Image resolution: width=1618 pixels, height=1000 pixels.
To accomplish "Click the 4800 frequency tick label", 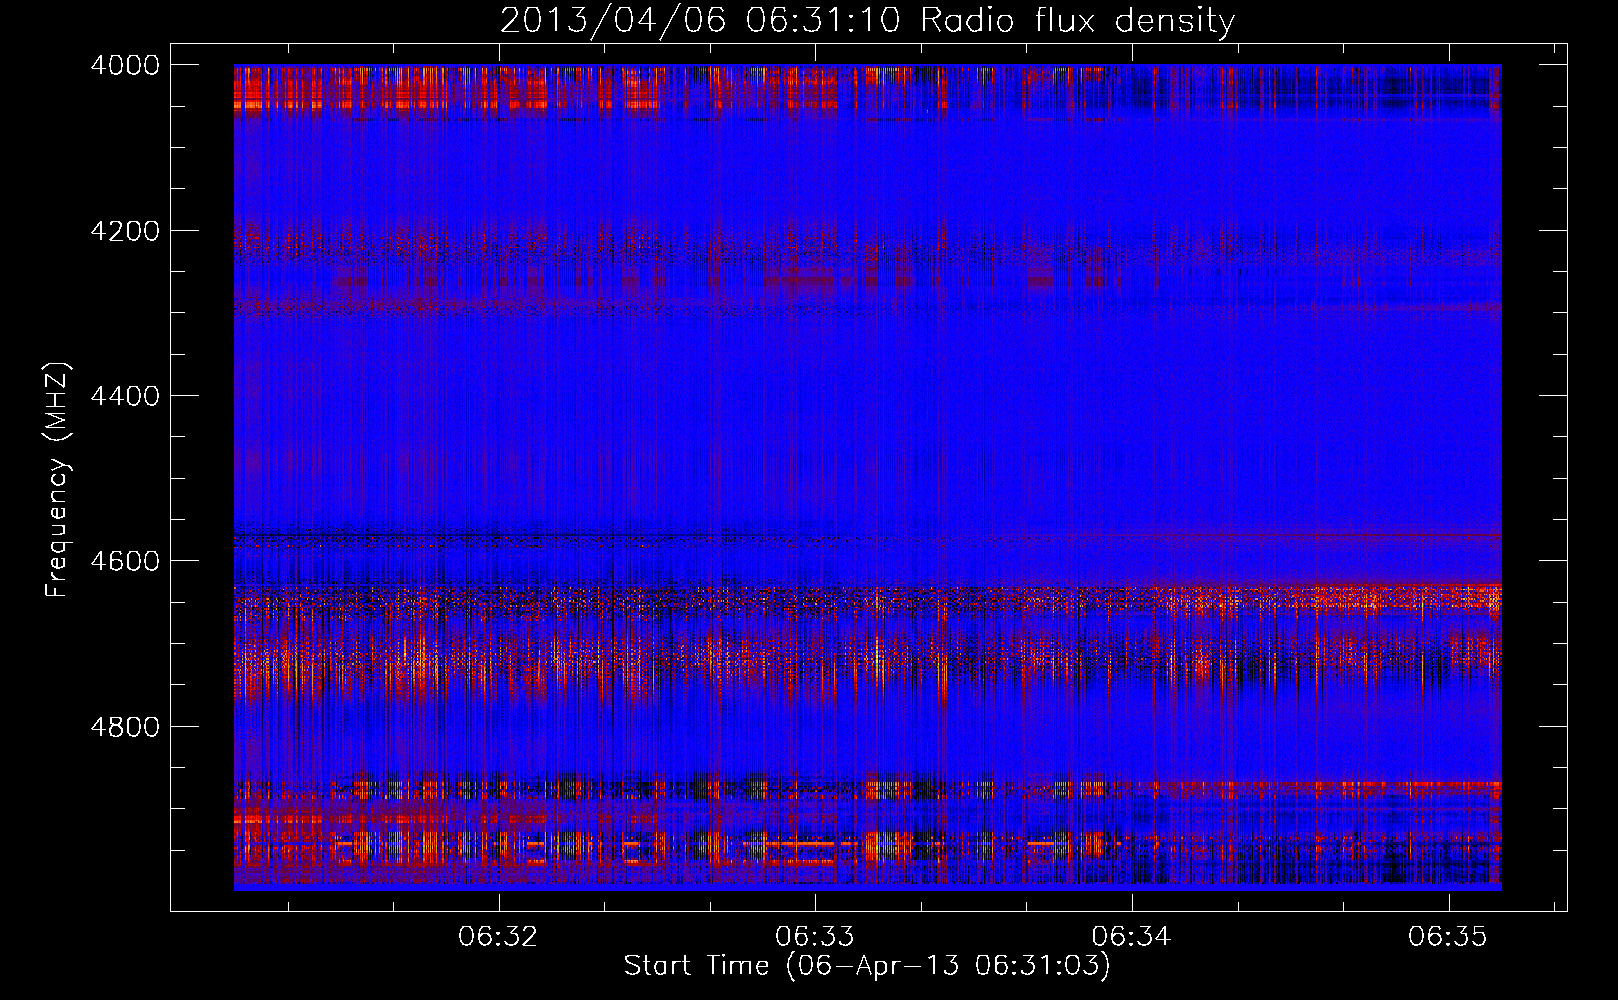I will pyautogui.click(x=125, y=727).
